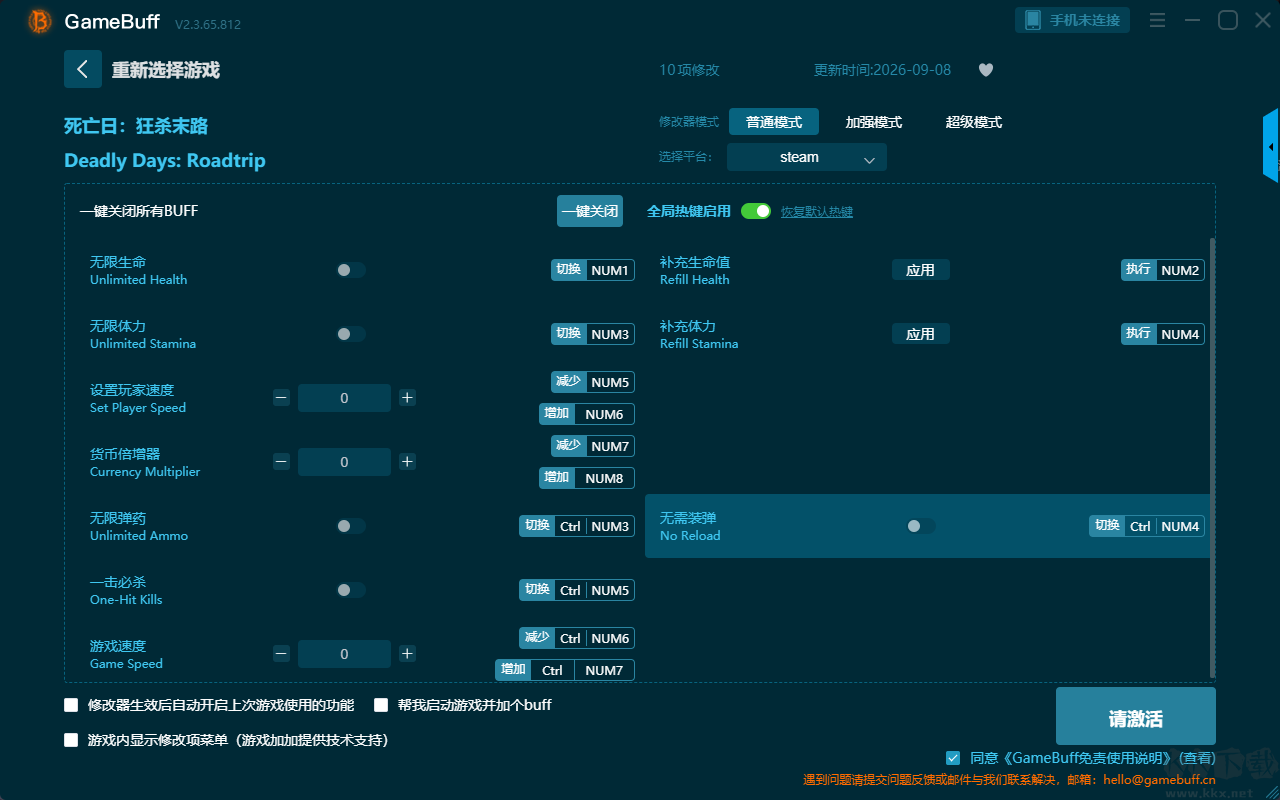This screenshot has height=800, width=1280.
Task: Click the 一键关闭 button
Action: coord(590,211)
